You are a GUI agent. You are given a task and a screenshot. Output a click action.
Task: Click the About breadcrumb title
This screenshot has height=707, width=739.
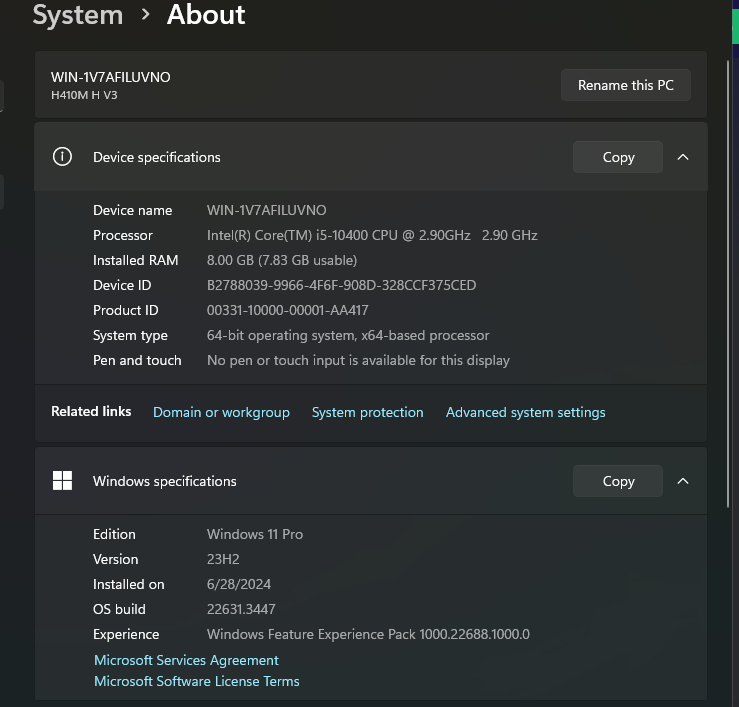(x=206, y=15)
